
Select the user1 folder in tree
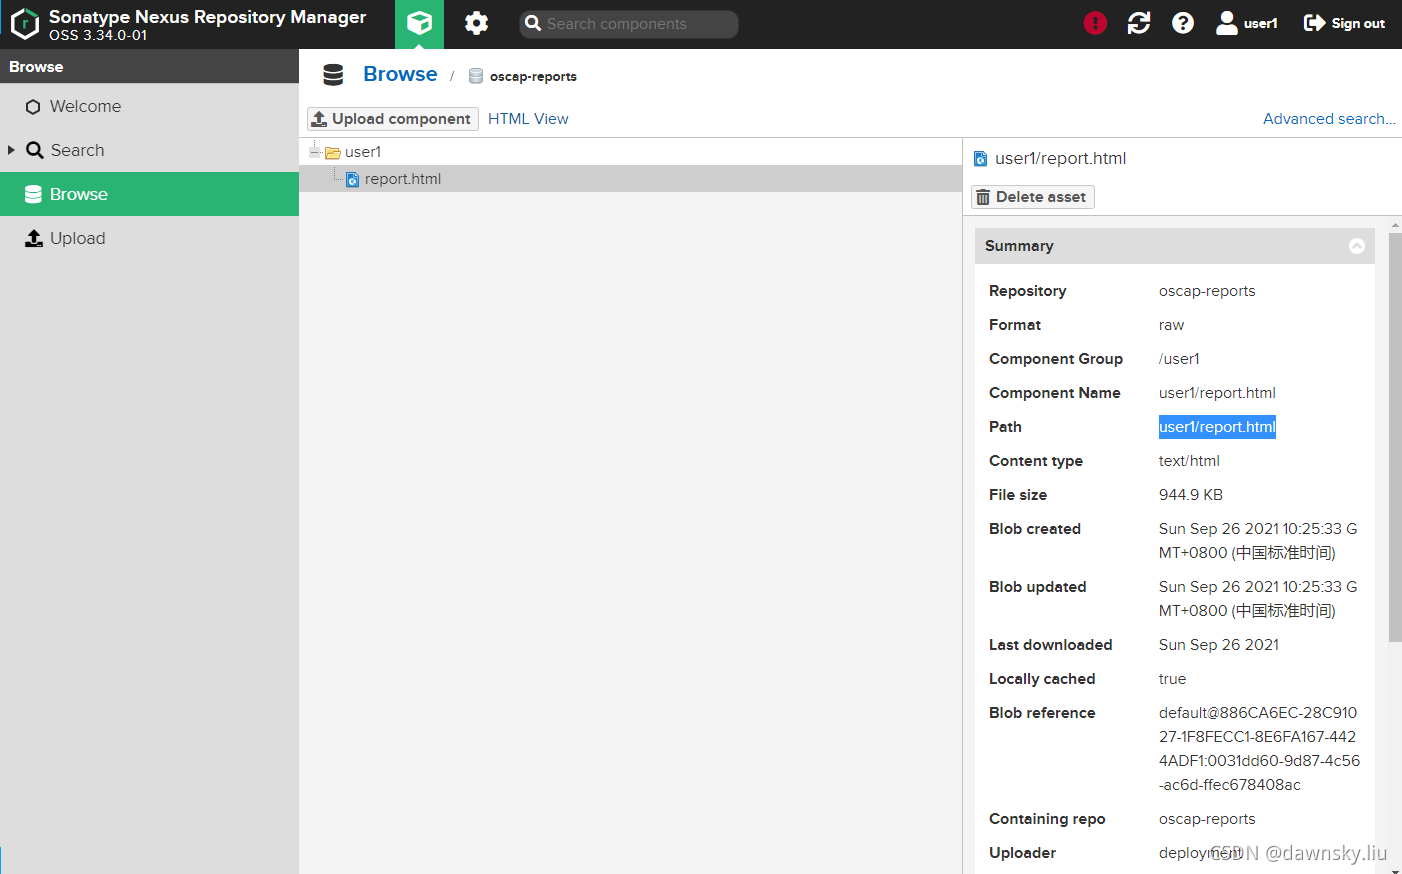pyautogui.click(x=363, y=152)
